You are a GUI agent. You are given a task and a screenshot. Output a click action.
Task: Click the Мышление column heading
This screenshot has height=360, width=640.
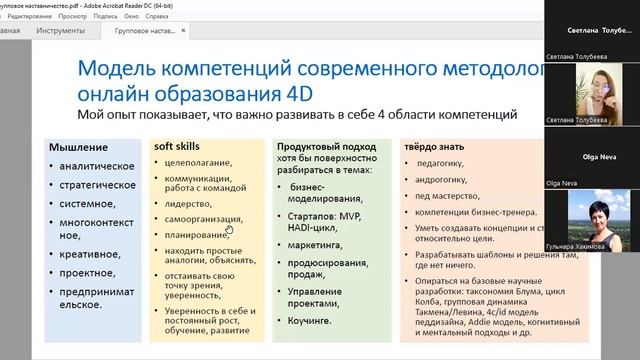pyautogui.click(x=78, y=147)
